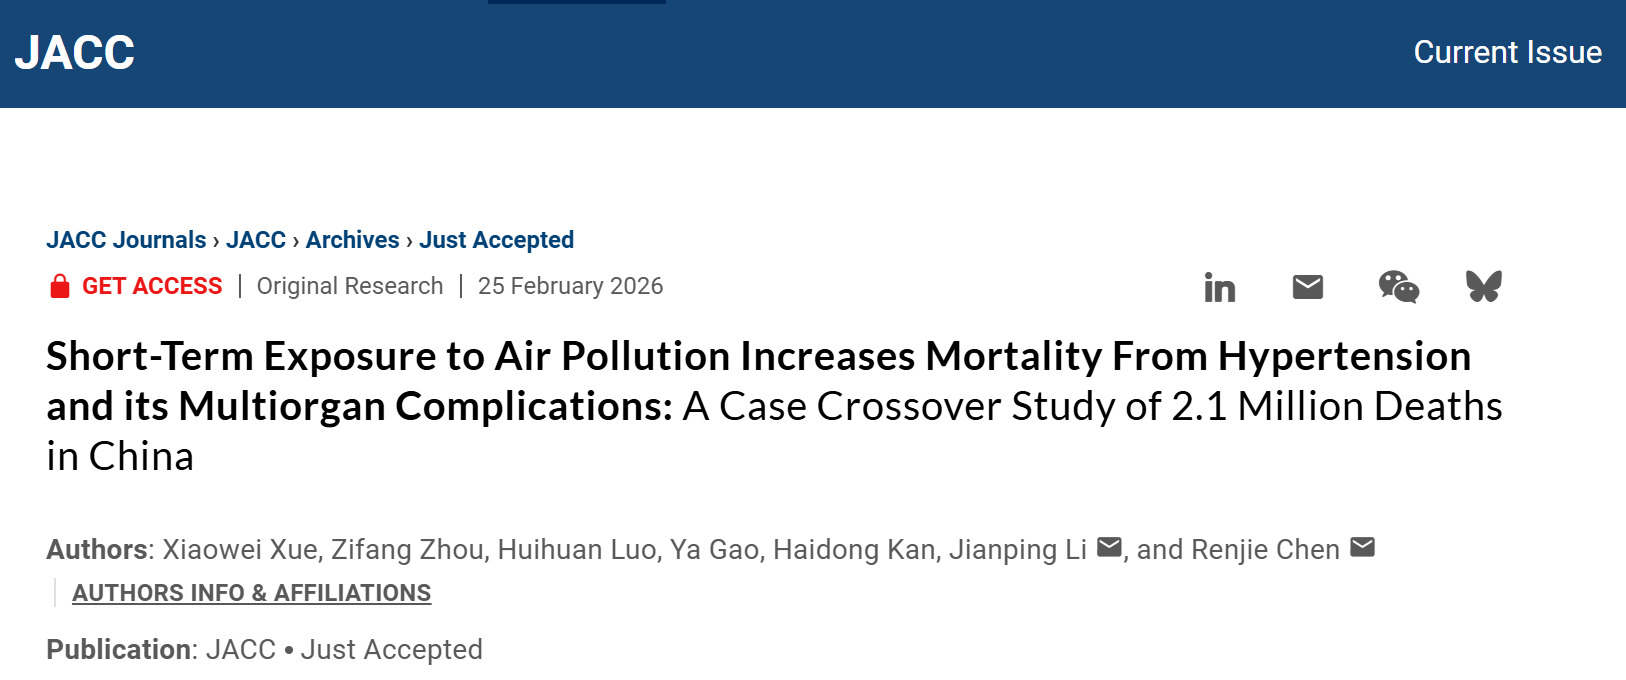Open the Just Accepted breadcrumb link
The width and height of the screenshot is (1626, 680).
(496, 240)
